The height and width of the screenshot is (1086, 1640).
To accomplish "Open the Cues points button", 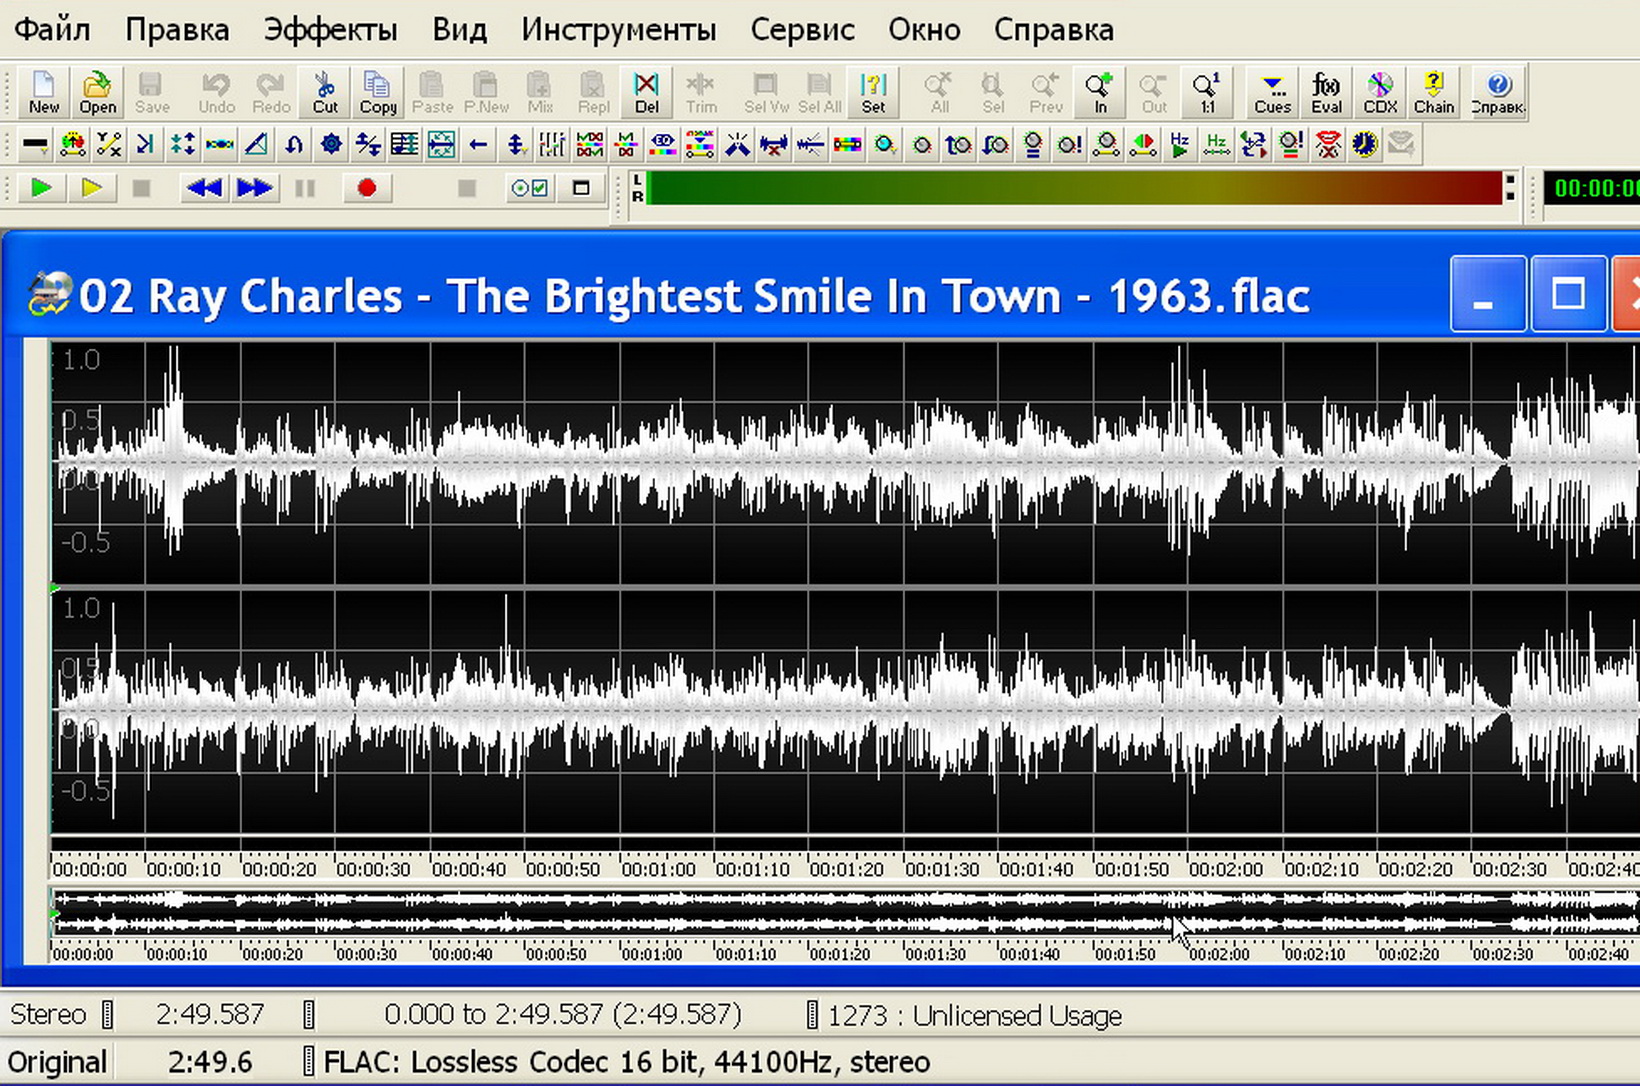I will coord(1272,93).
